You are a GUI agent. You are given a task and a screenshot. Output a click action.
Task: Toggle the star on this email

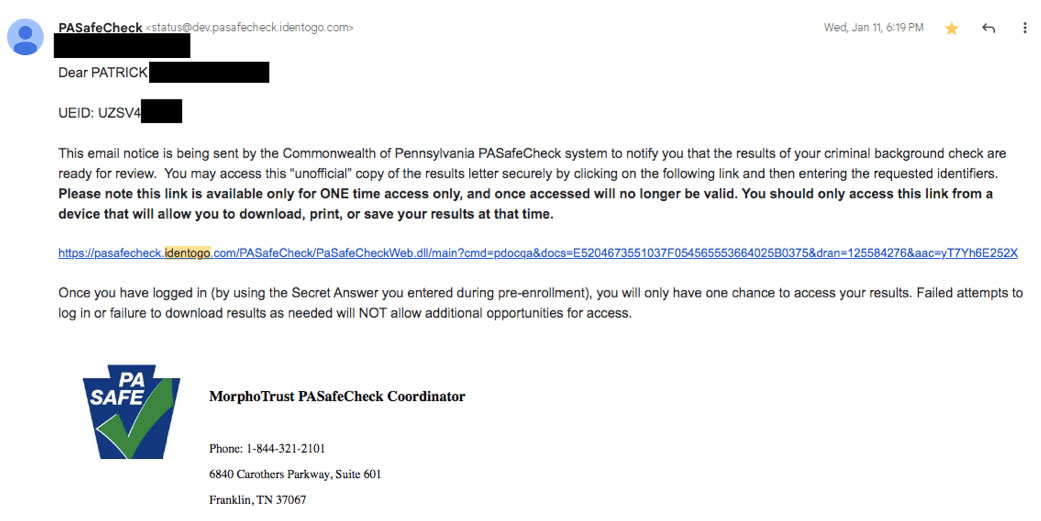click(951, 29)
